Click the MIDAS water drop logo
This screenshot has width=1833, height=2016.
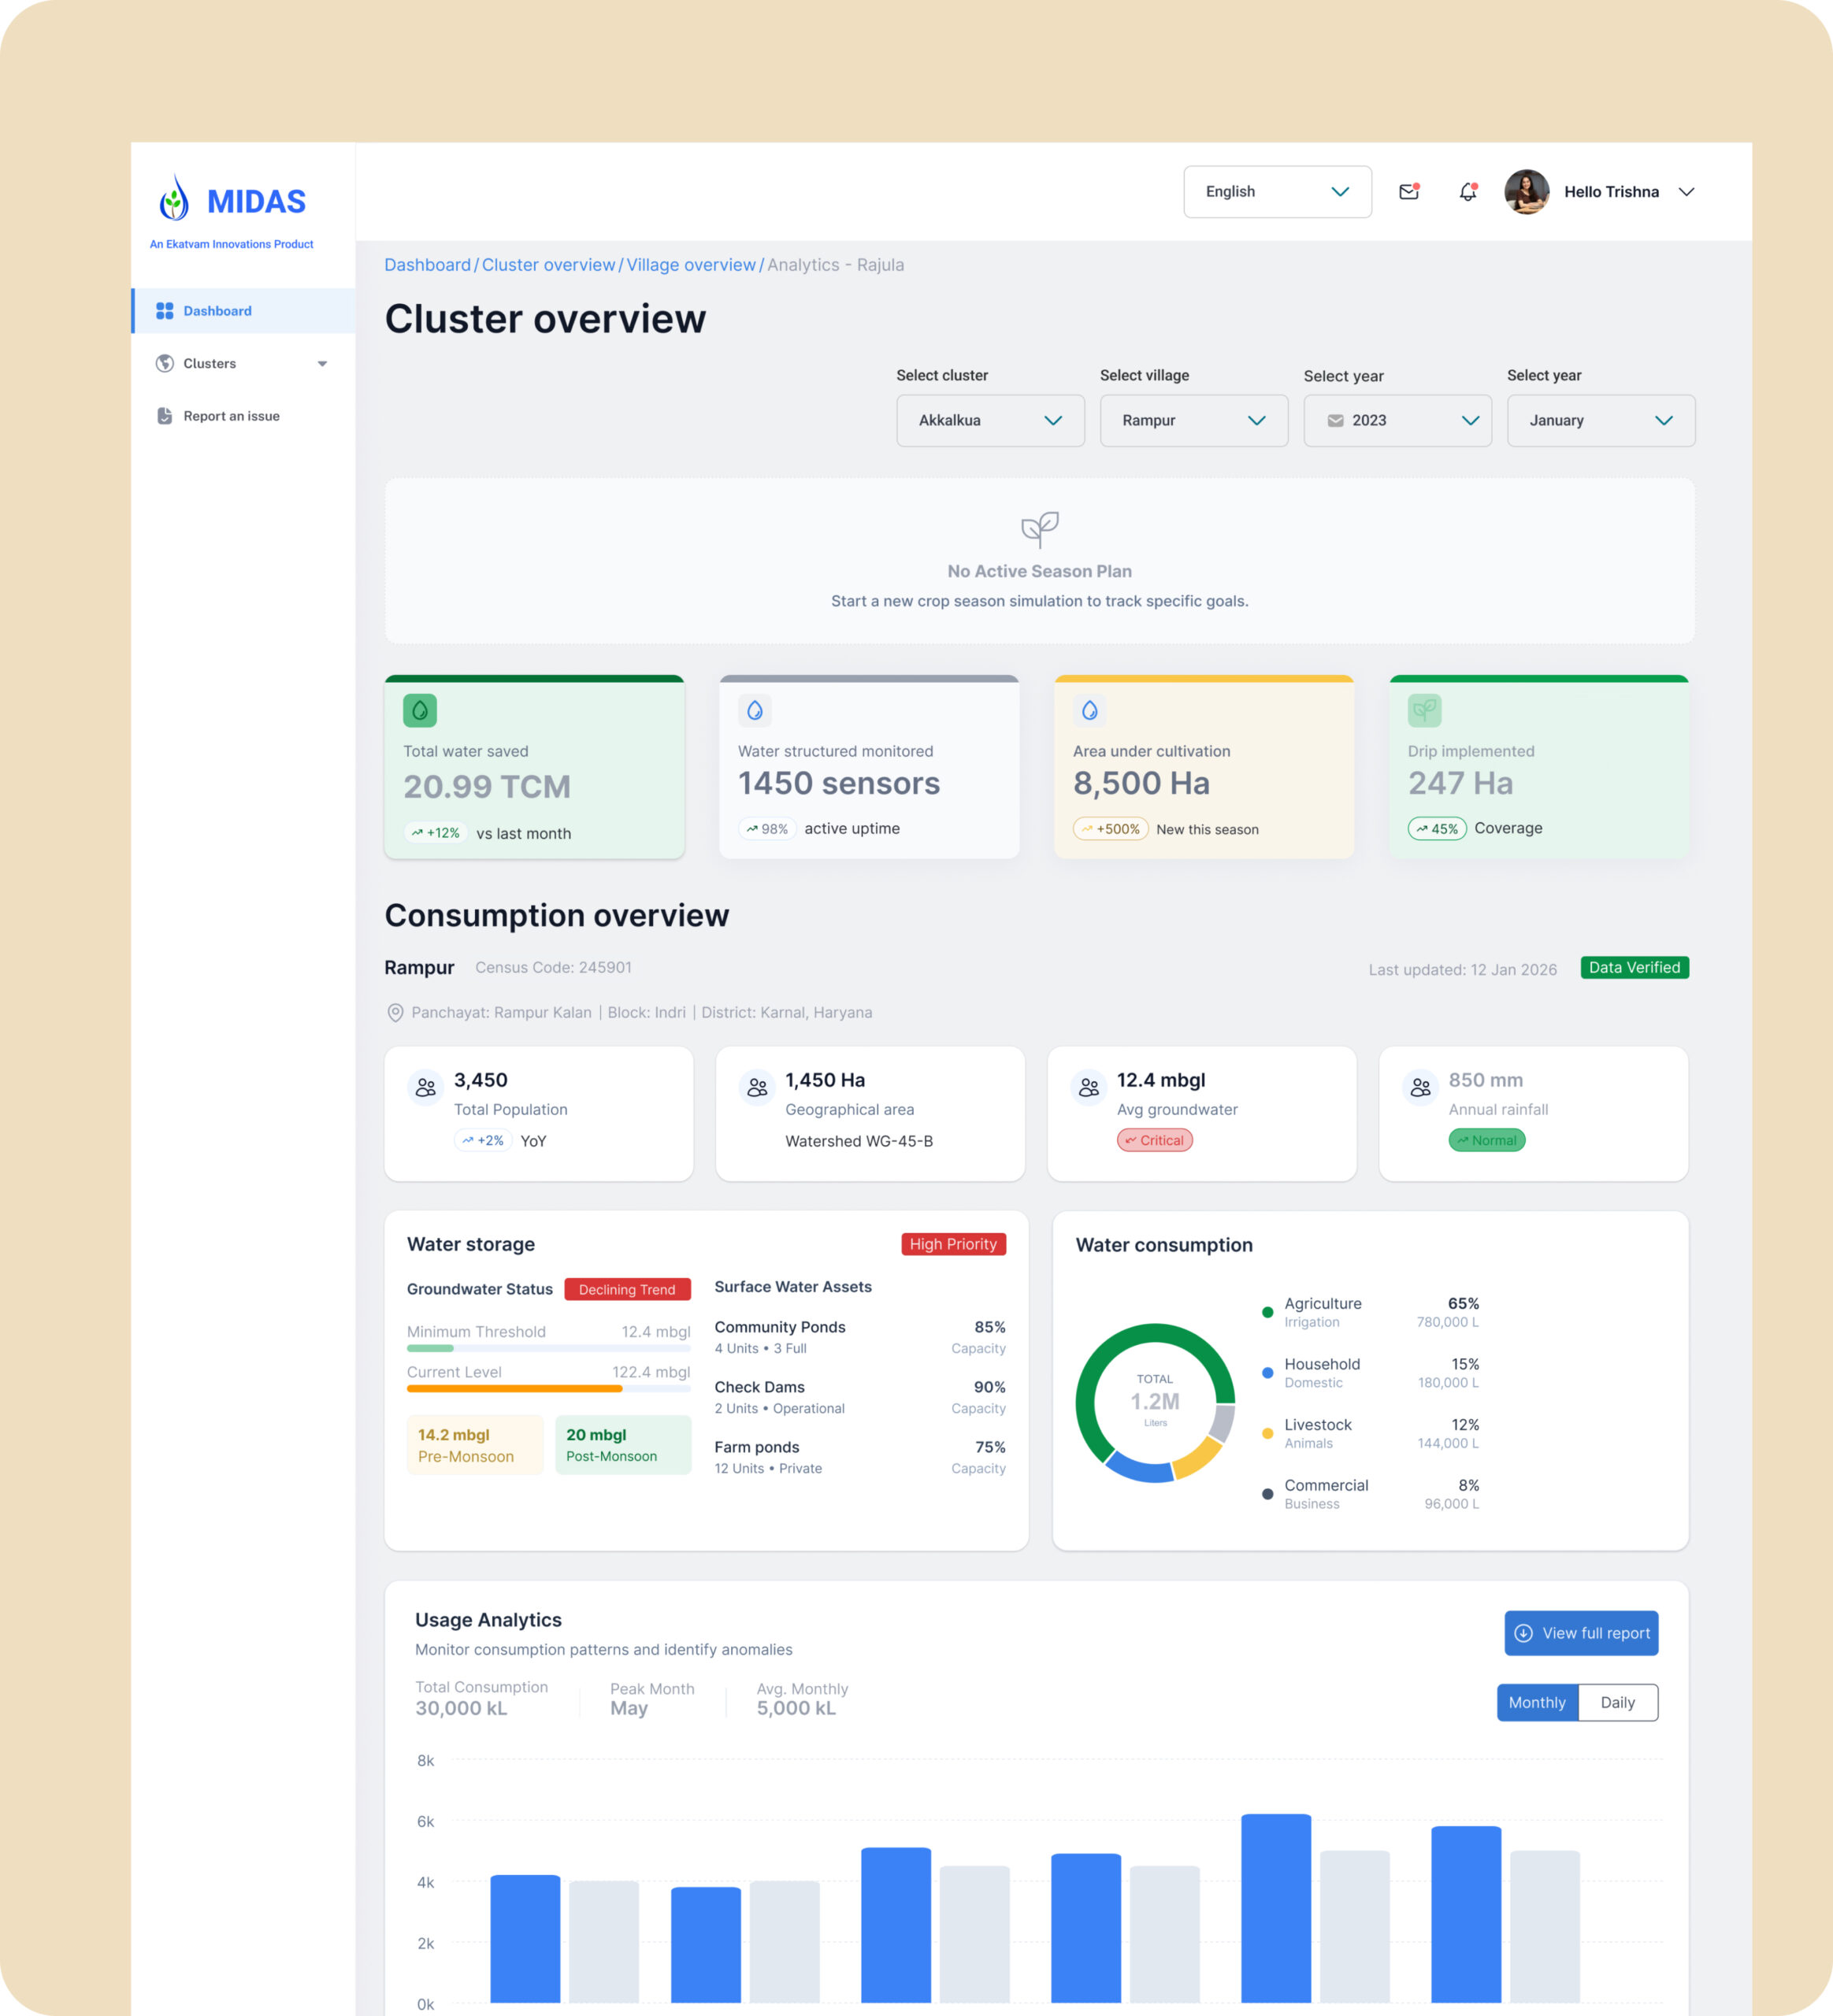coord(175,199)
